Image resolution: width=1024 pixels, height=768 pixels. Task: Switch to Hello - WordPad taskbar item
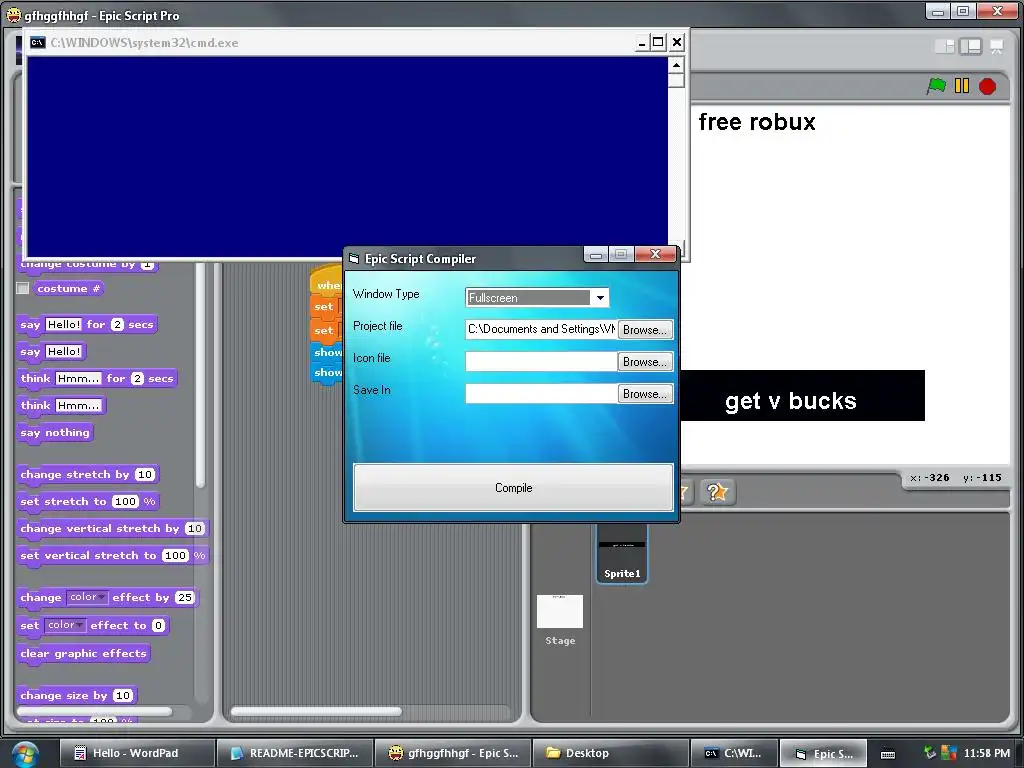click(x=137, y=753)
